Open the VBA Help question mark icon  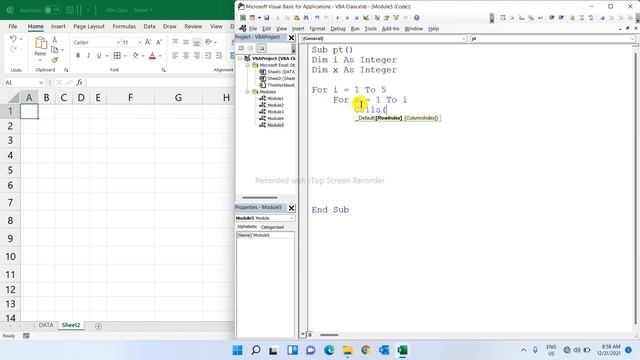pos(416,18)
